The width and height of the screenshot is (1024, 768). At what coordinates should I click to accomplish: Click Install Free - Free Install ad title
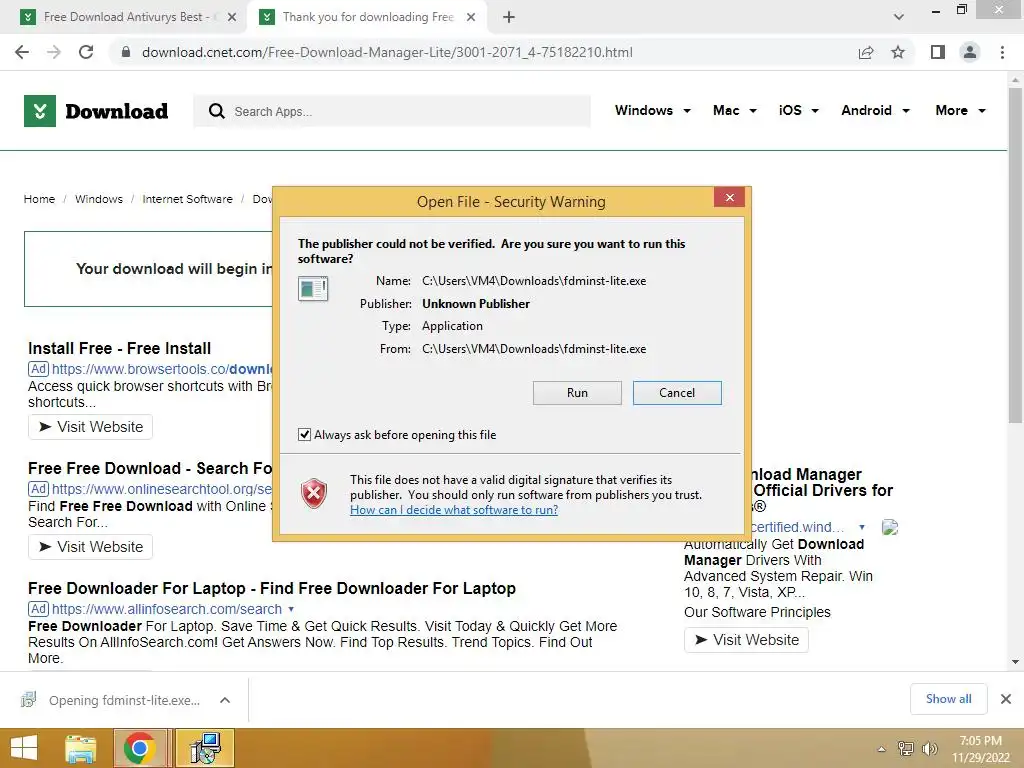tap(120, 349)
